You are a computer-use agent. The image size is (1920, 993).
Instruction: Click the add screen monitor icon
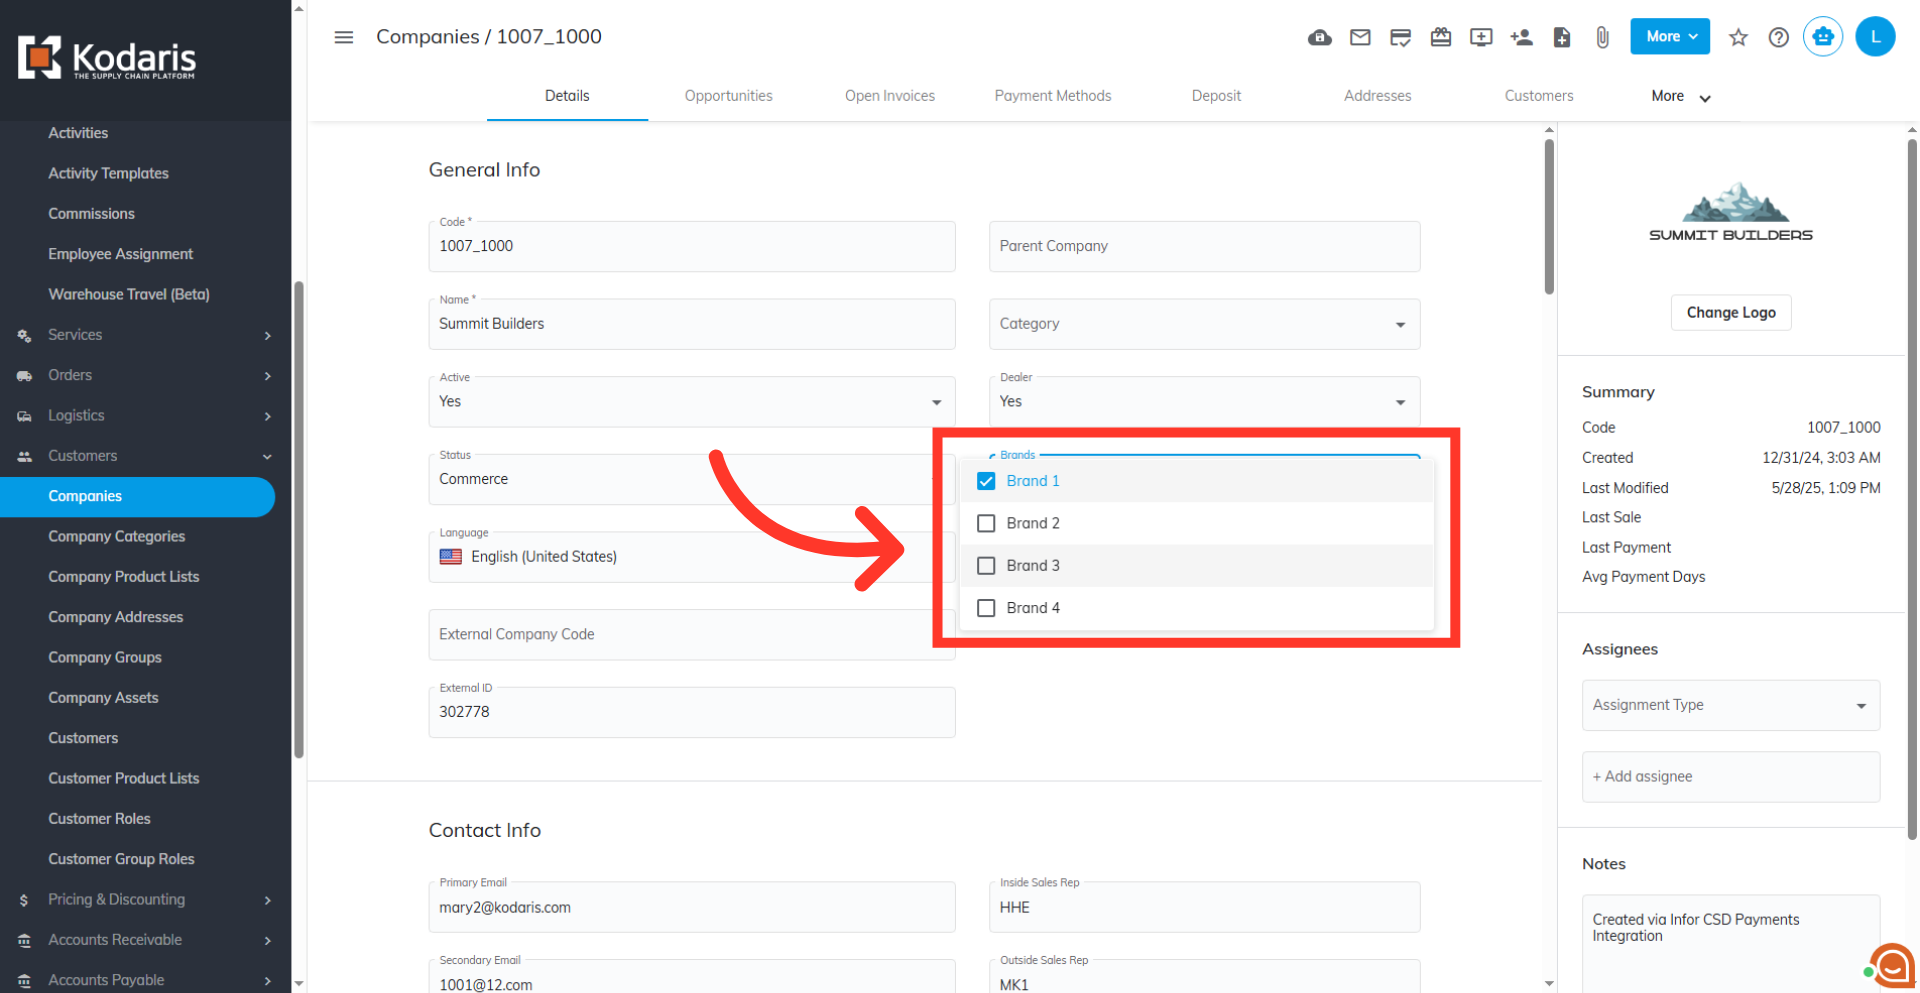click(x=1481, y=37)
